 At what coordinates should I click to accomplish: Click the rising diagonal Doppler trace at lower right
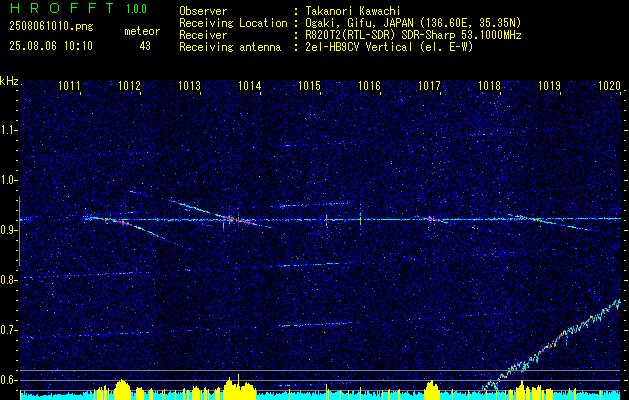550,346
